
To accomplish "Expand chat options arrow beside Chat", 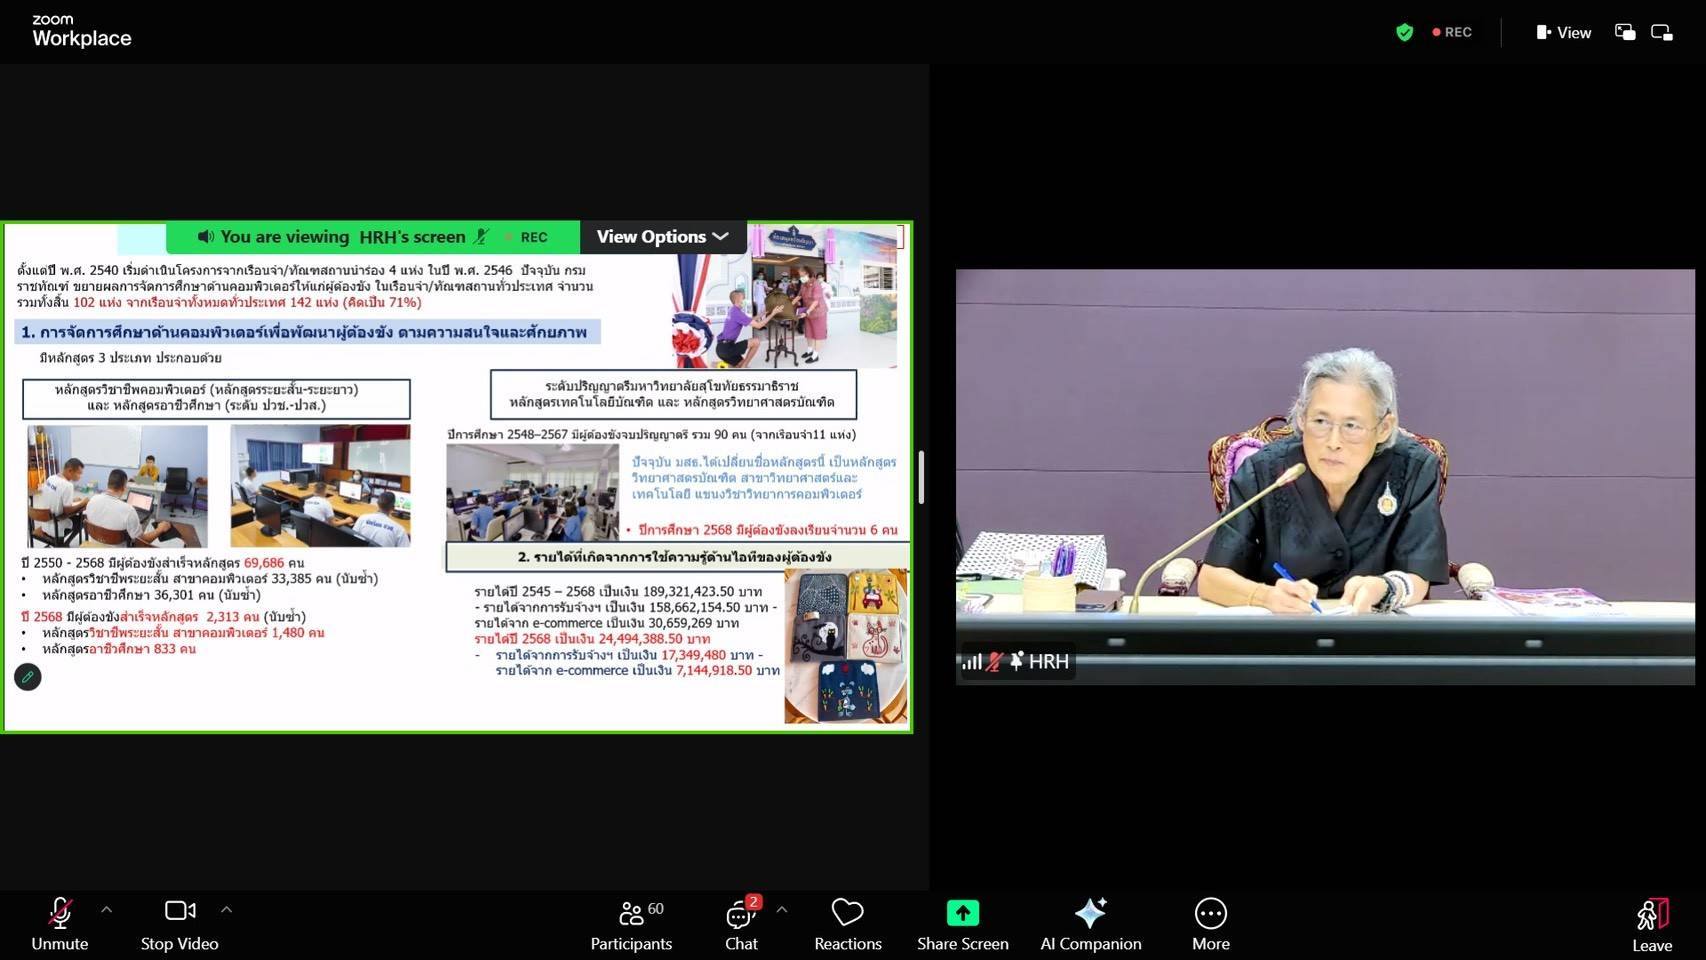I will [x=782, y=910].
